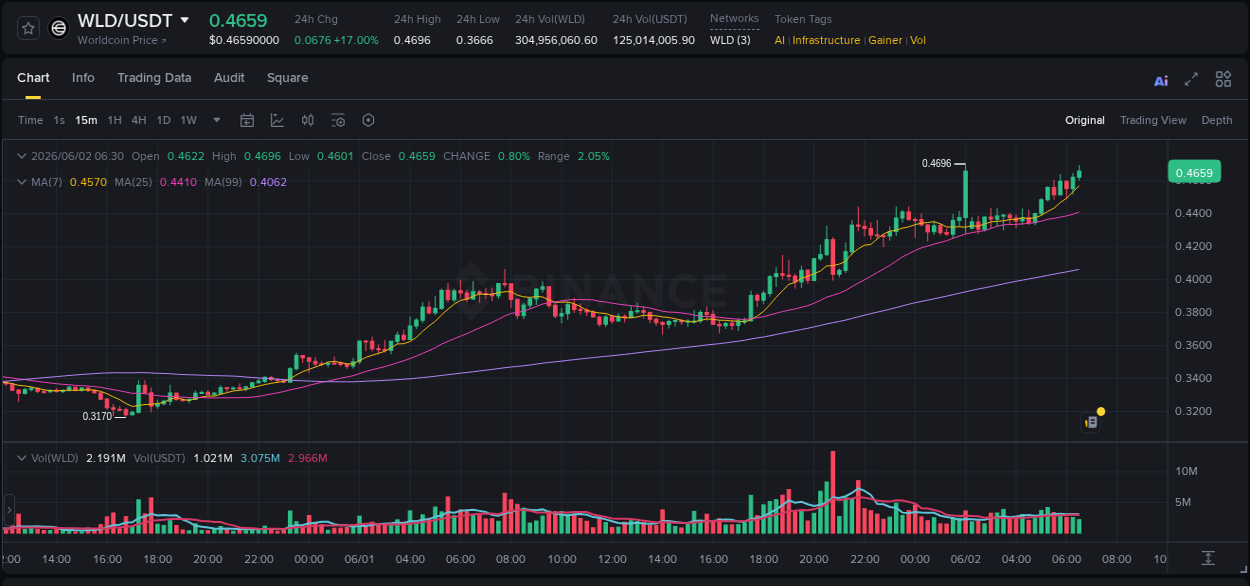This screenshot has width=1250, height=586.
Task: Open the Square tab
Action: [x=287, y=78]
